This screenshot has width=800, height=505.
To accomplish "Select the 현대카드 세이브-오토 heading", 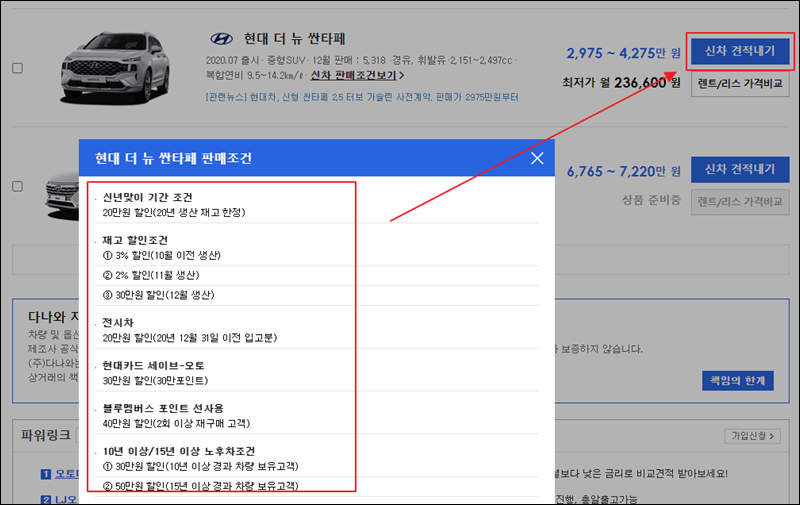I will pyautogui.click(x=154, y=366).
